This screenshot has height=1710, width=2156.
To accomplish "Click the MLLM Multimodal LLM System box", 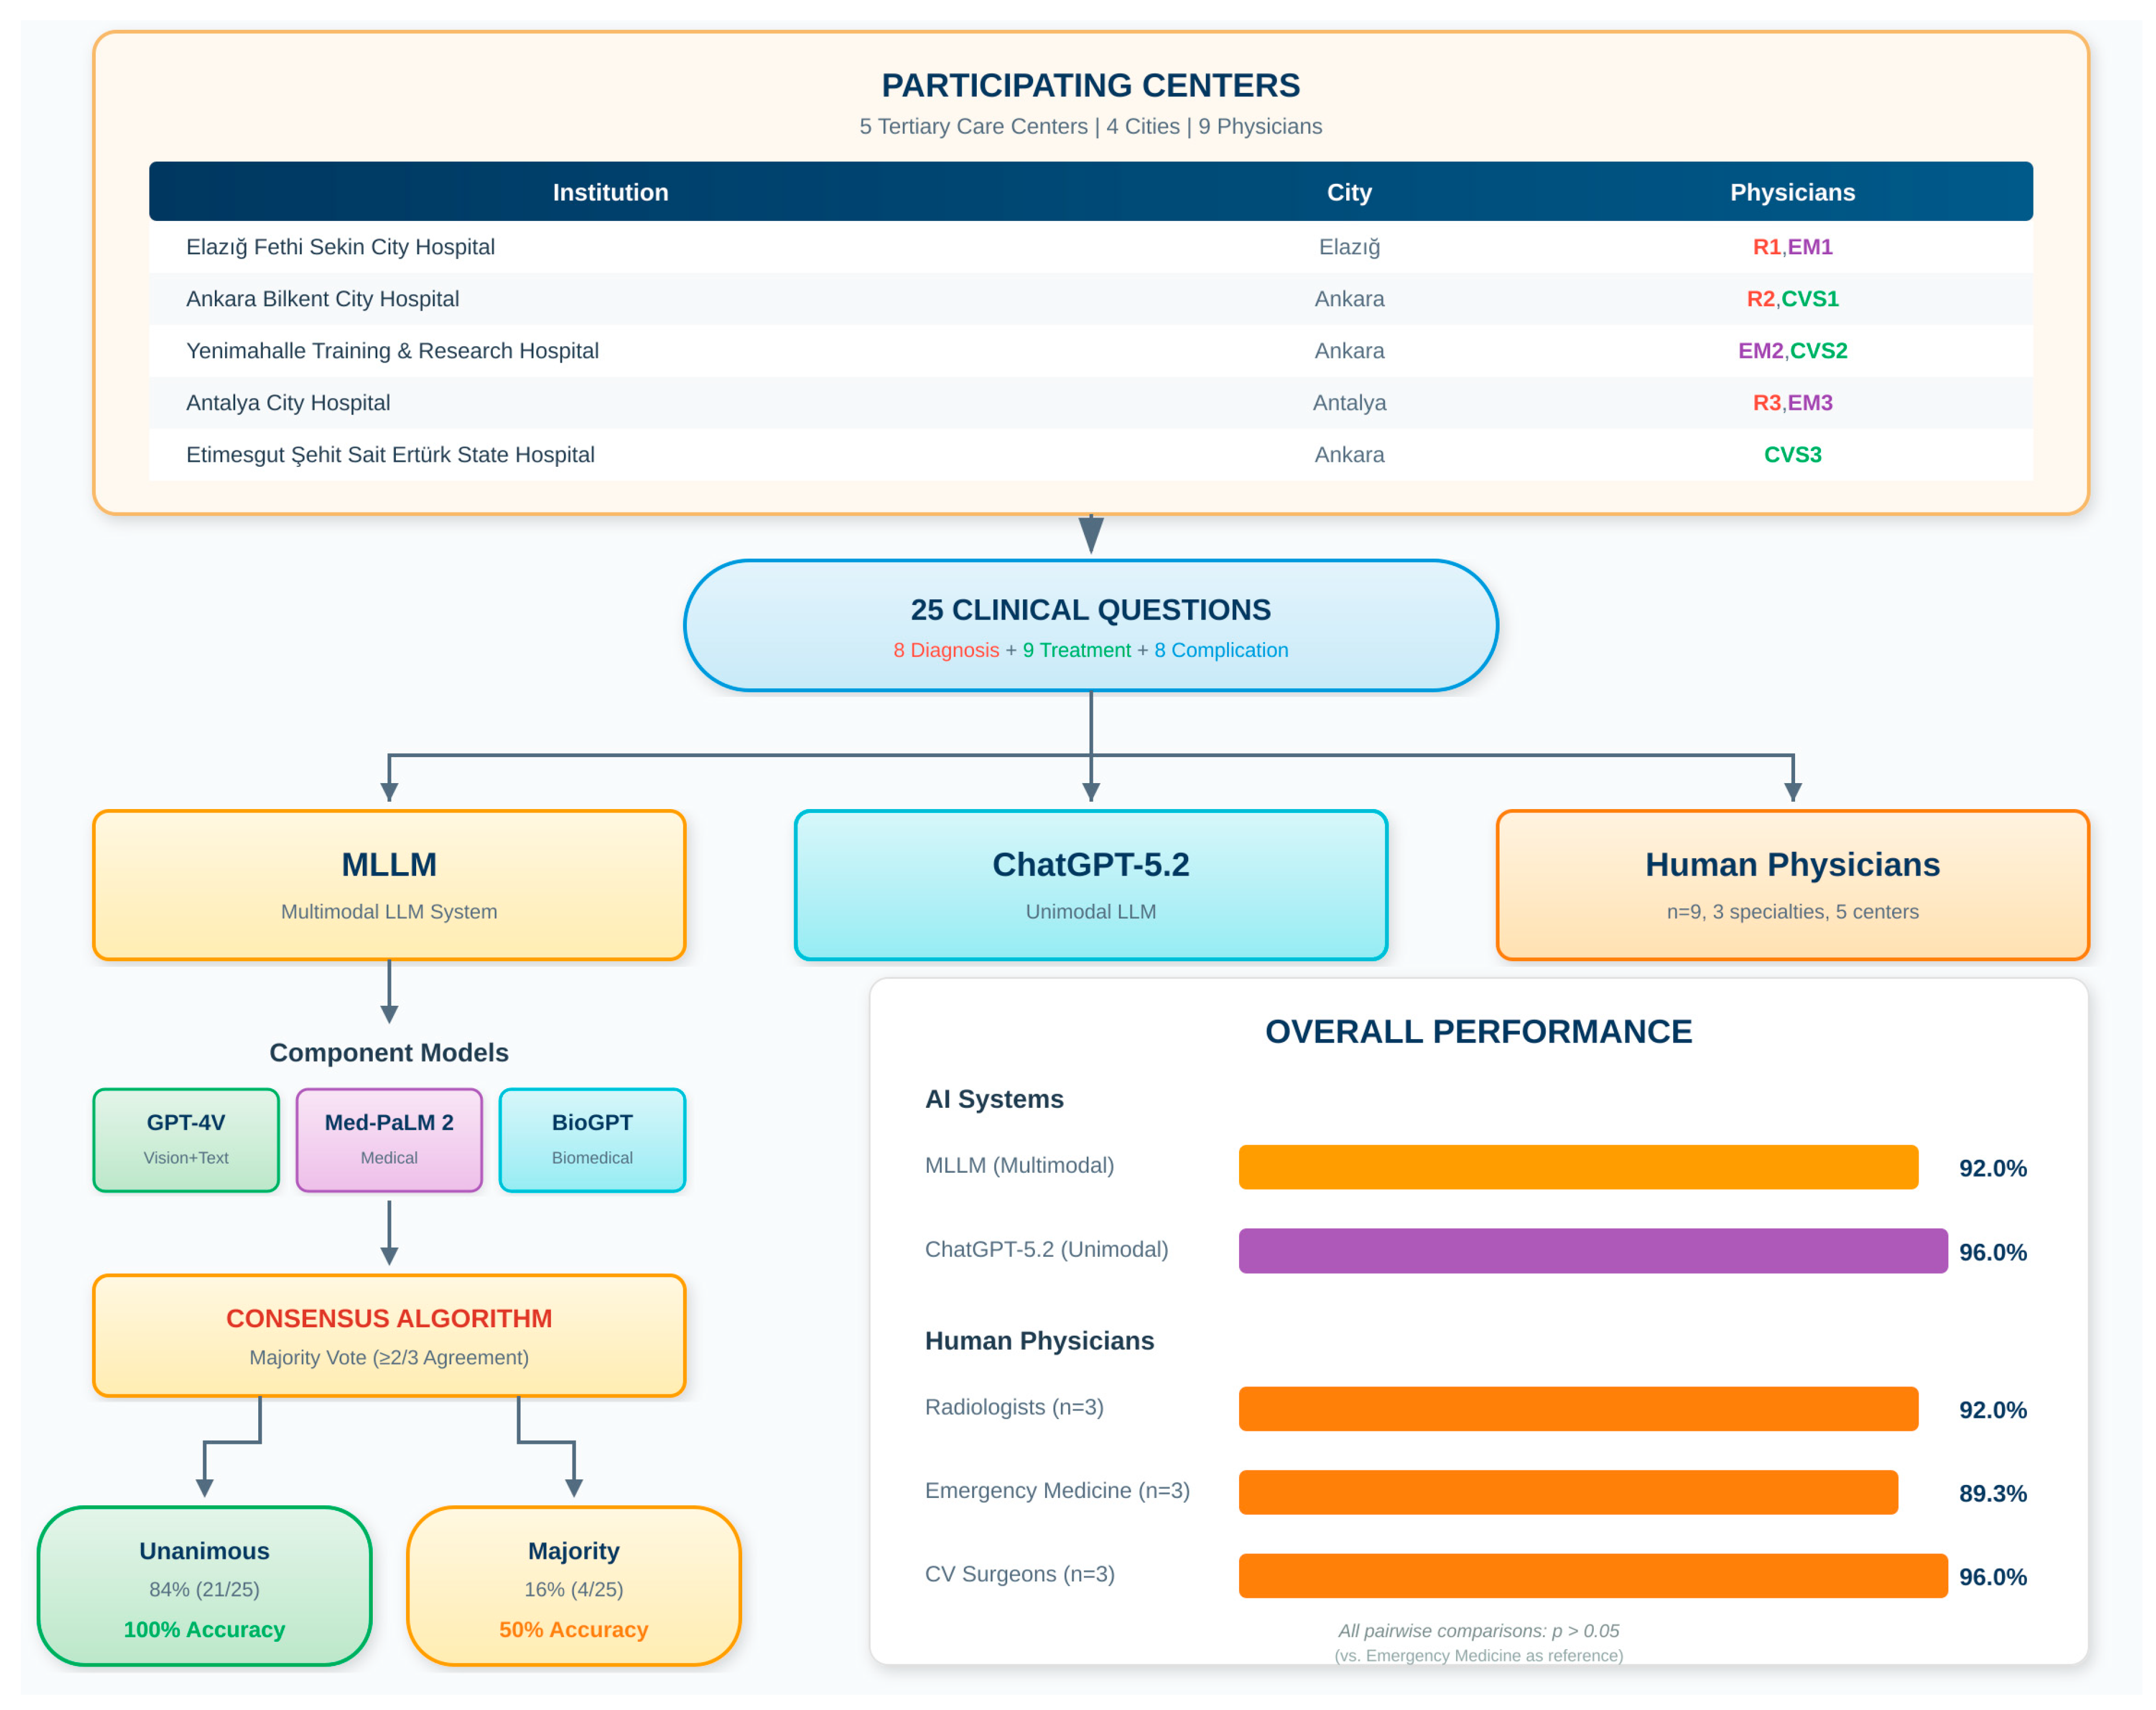I will (x=389, y=884).
